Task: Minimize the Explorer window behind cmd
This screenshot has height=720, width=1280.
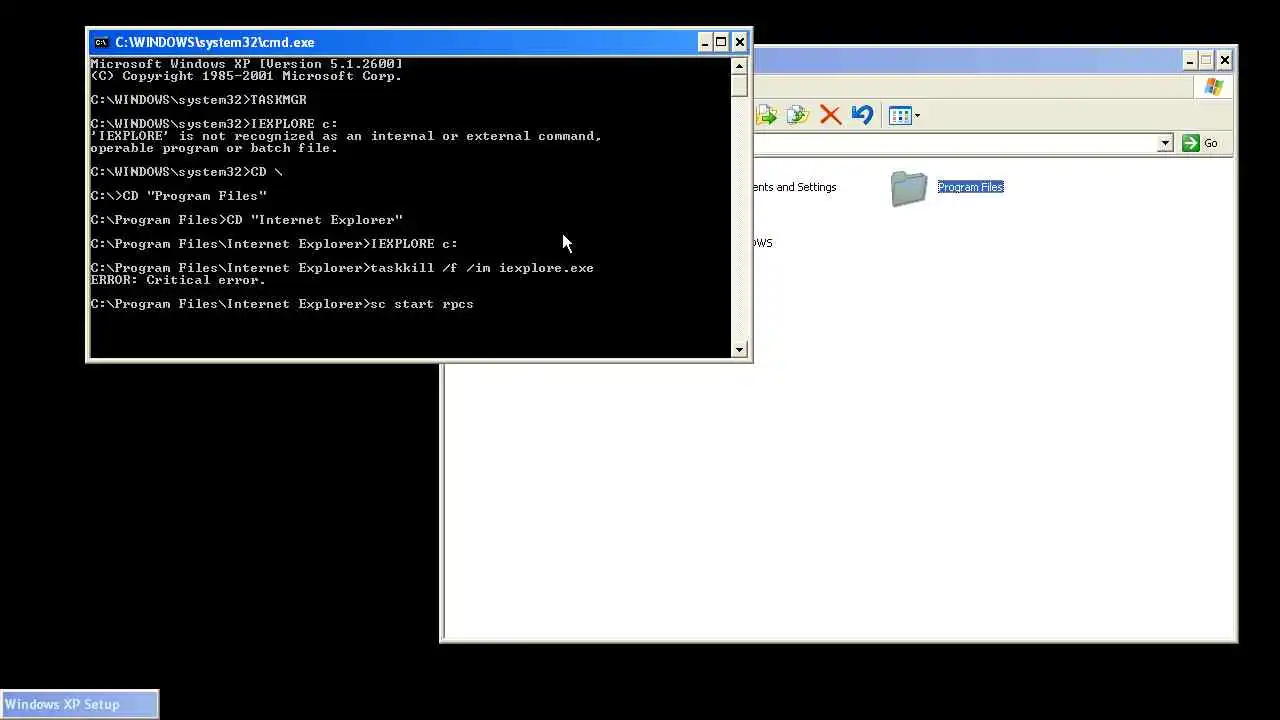Action: tap(1189, 61)
